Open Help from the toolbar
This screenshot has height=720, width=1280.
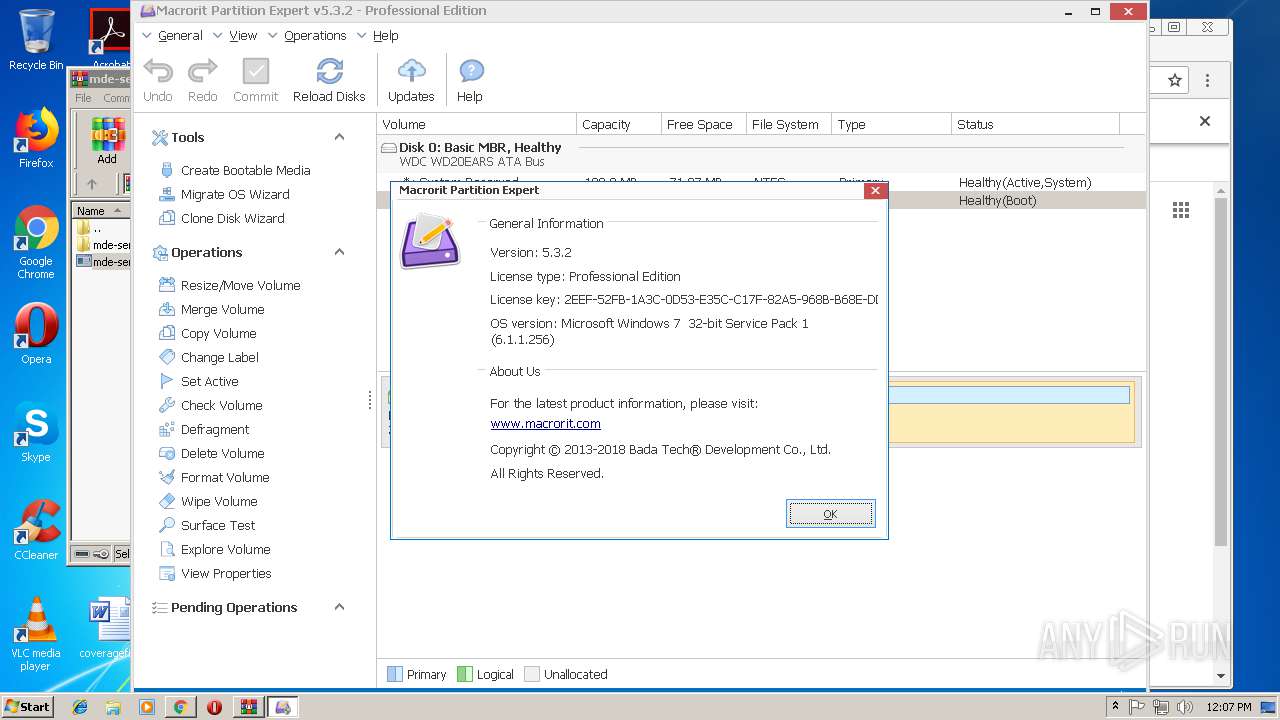(470, 80)
